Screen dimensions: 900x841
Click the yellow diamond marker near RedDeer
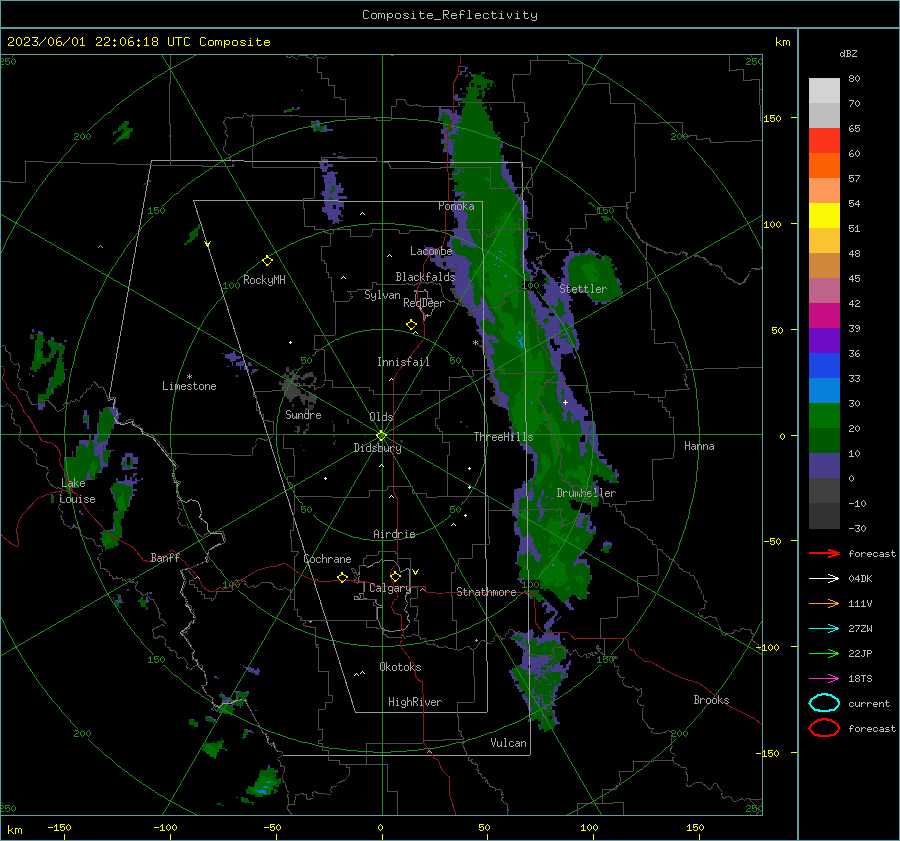pyautogui.click(x=412, y=325)
